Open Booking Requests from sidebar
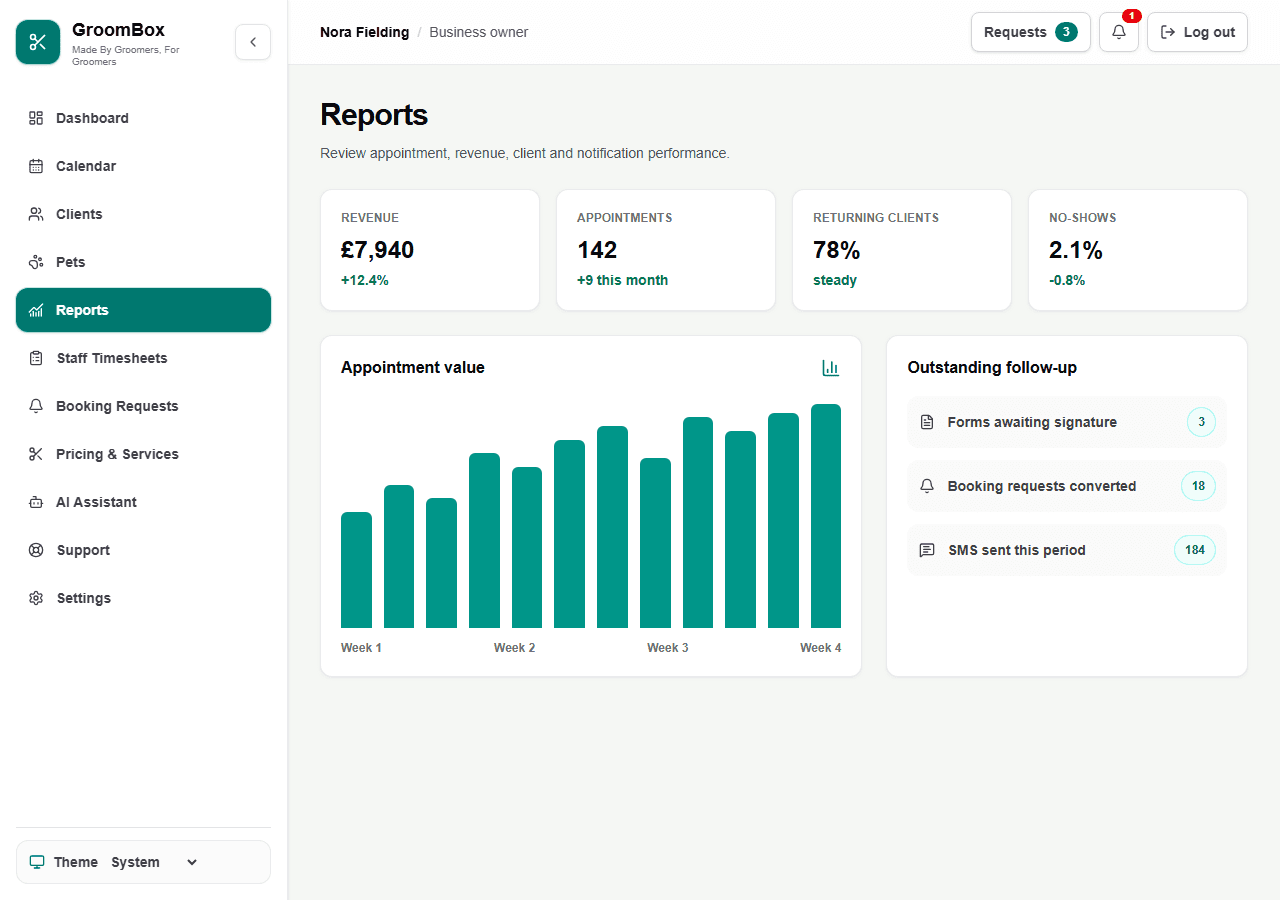 143,406
